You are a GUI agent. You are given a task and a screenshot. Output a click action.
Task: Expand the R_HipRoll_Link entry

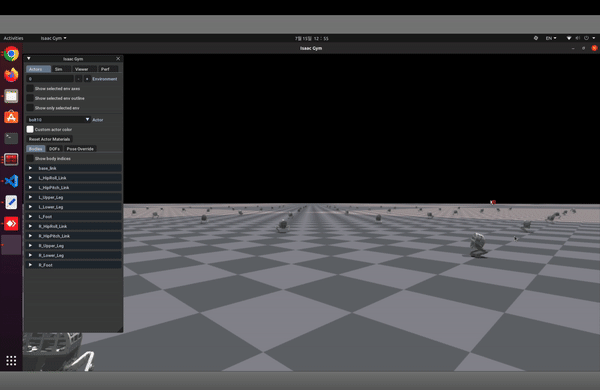(x=74, y=226)
